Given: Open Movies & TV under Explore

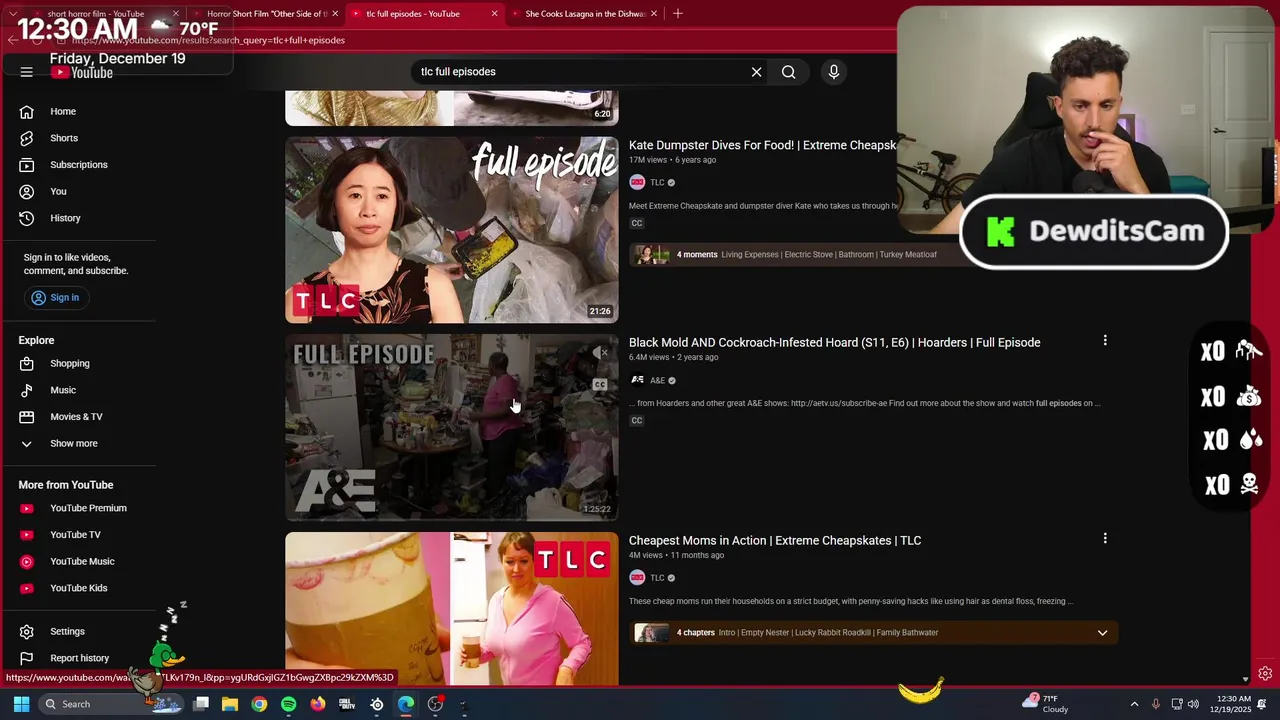Looking at the screenshot, I should (x=78, y=417).
